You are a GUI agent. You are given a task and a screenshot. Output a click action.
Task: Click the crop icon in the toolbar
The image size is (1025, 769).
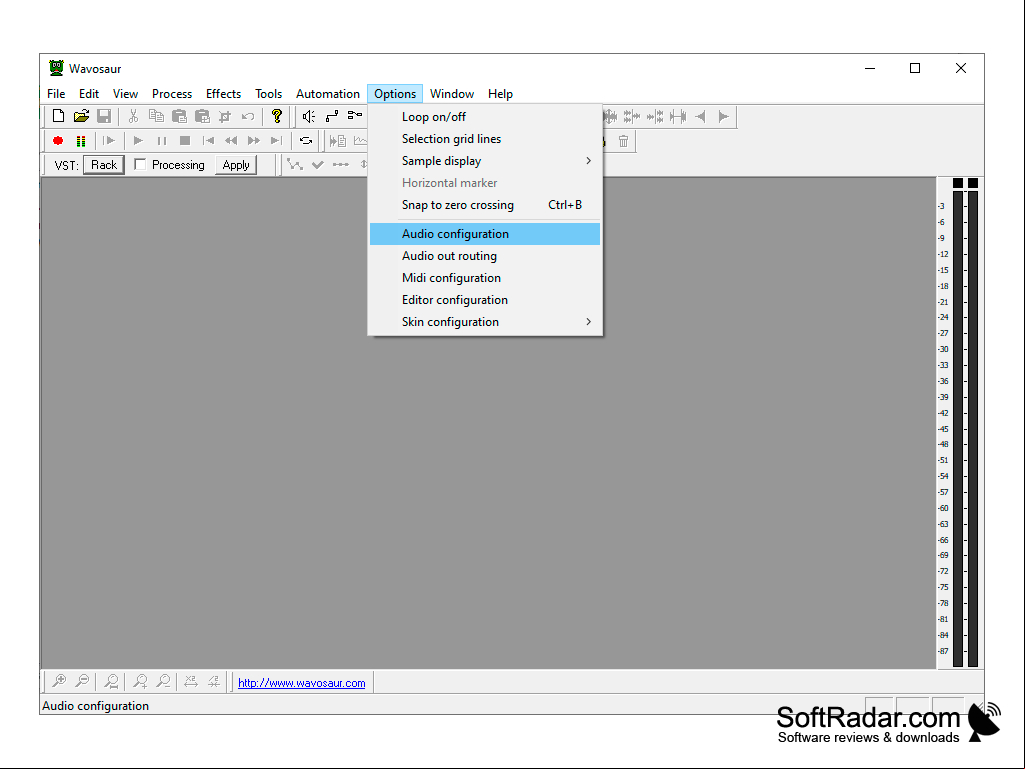tap(225, 116)
